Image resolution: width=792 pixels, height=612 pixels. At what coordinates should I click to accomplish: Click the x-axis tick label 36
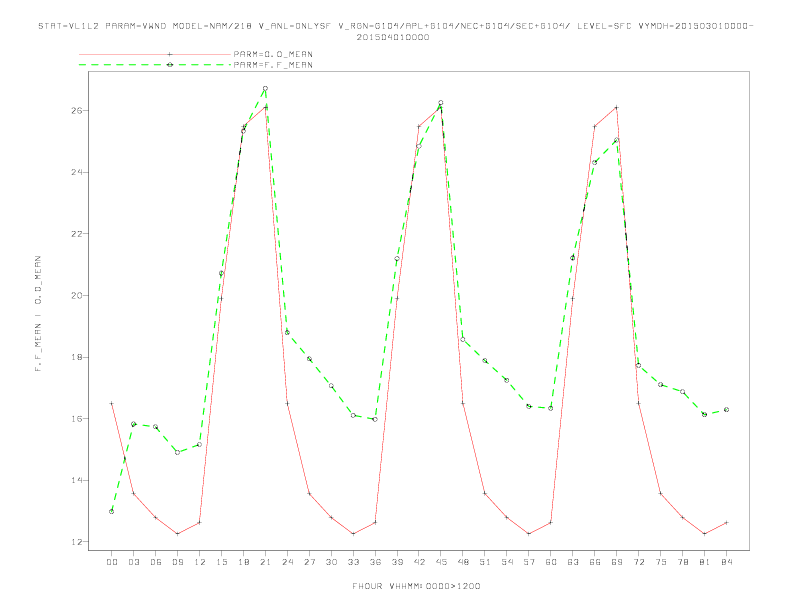tap(375, 562)
